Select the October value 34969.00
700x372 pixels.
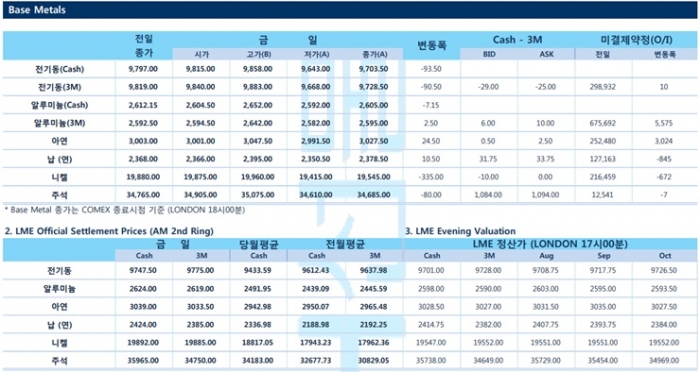click(x=664, y=360)
